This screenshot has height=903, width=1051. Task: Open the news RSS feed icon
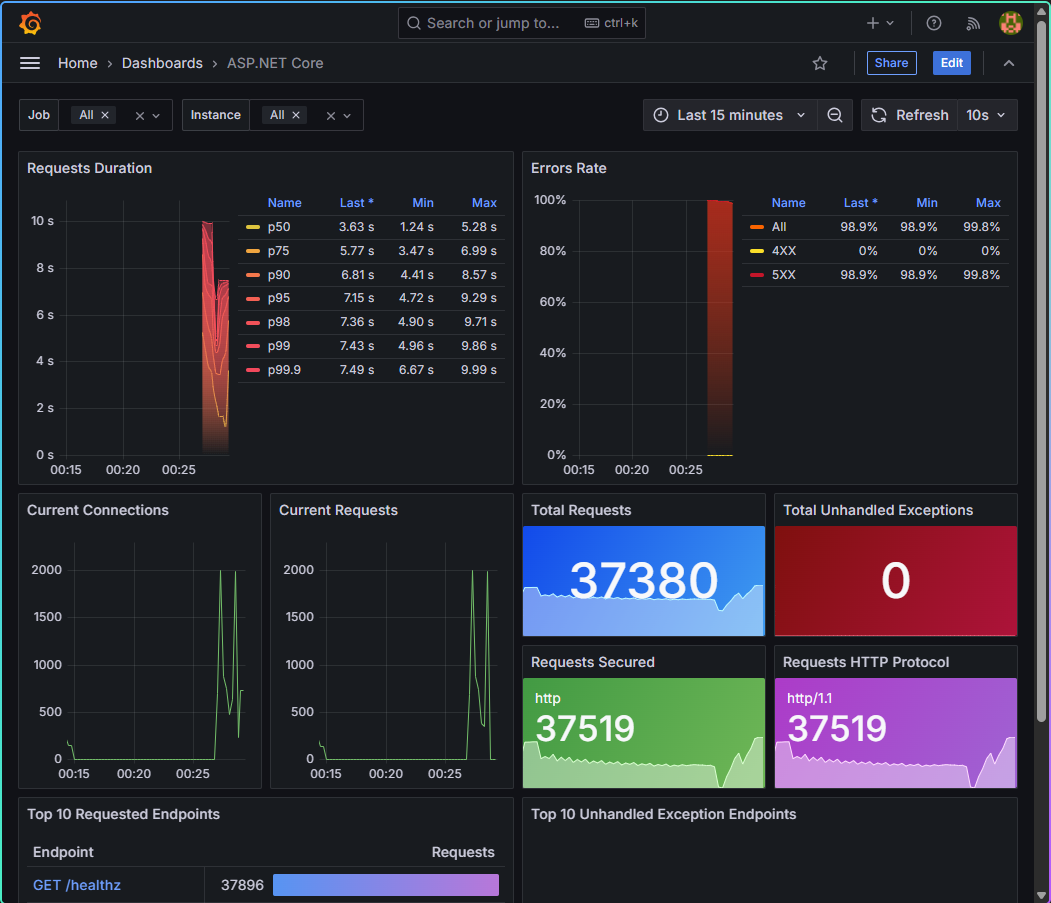point(973,23)
